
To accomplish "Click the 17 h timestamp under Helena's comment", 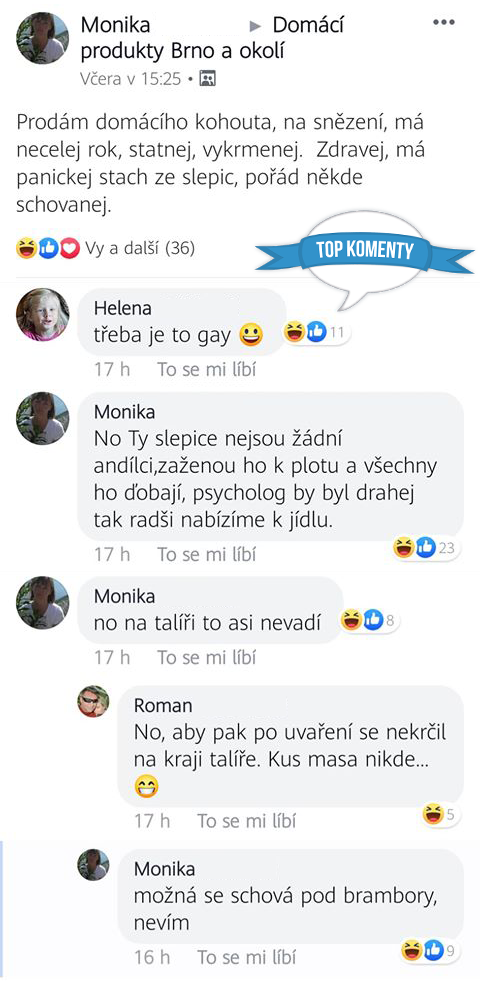I will click(x=112, y=369).
